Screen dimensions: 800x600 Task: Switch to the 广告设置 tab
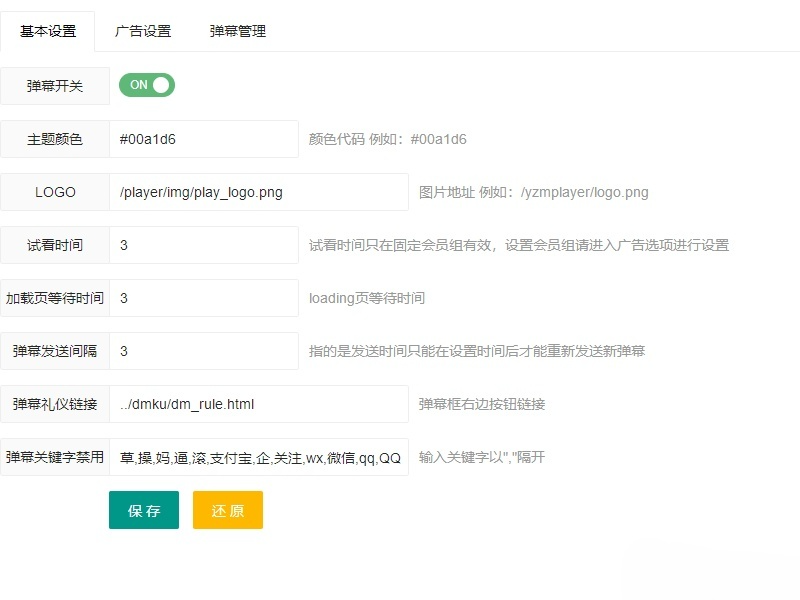(x=141, y=31)
